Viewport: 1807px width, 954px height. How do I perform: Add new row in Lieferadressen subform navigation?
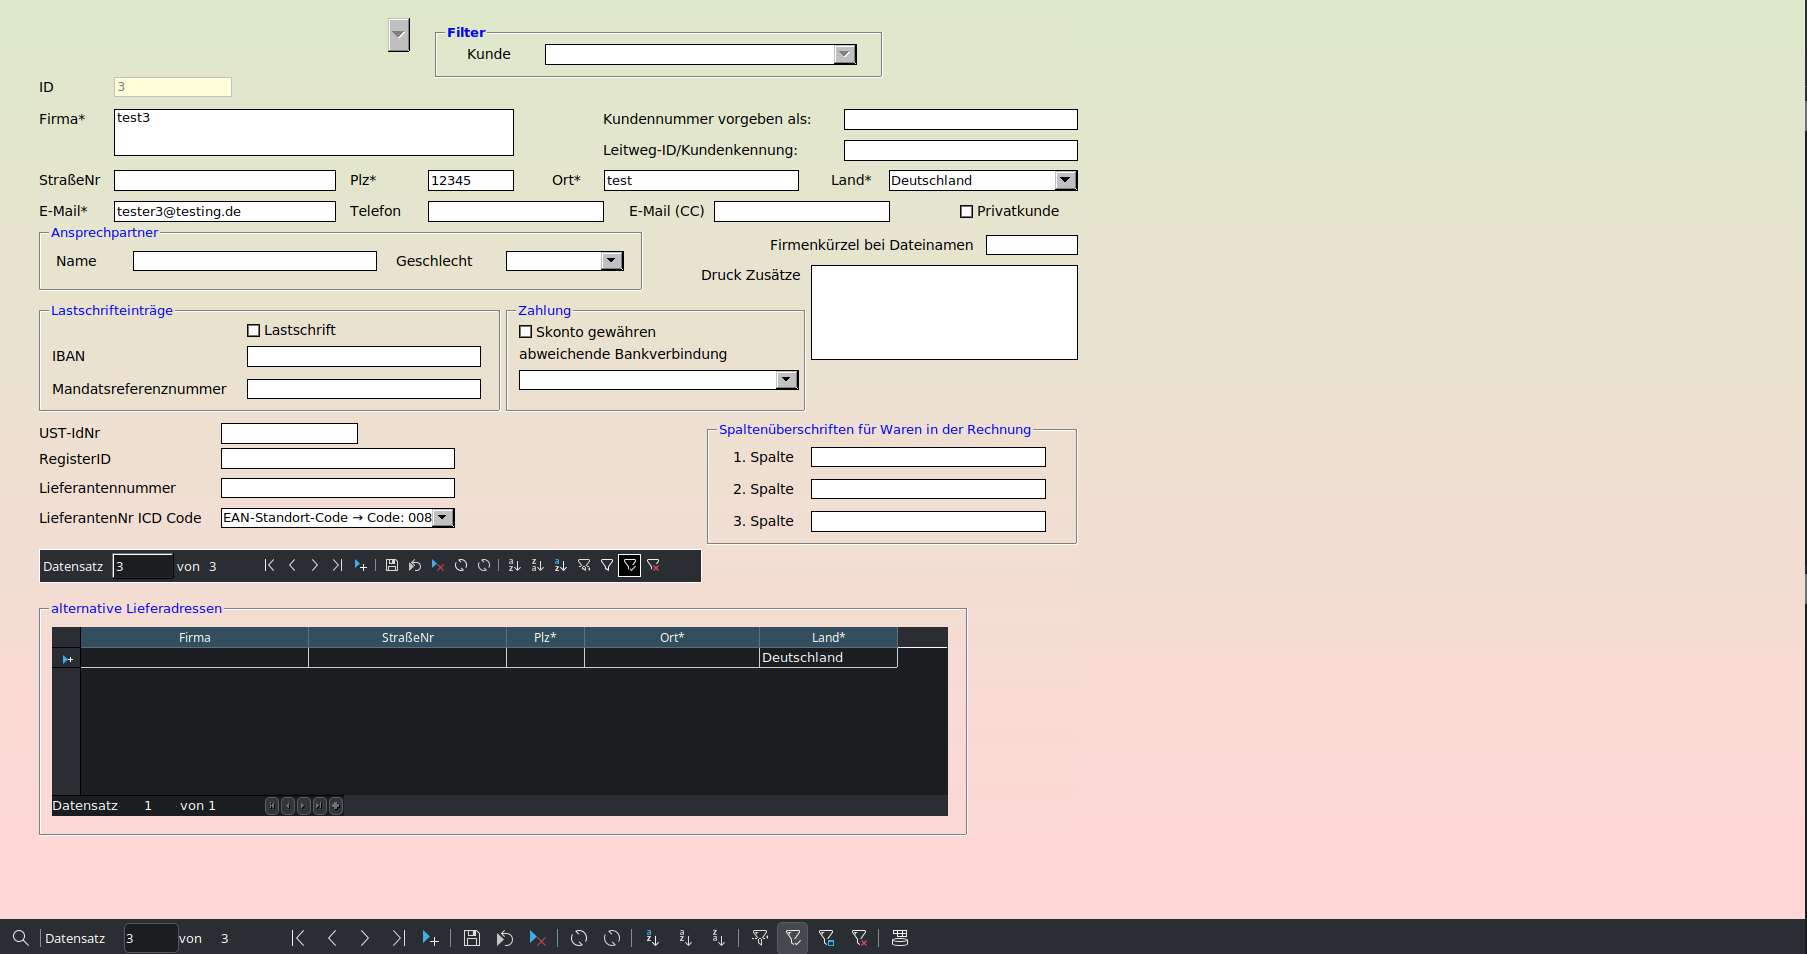click(336, 806)
